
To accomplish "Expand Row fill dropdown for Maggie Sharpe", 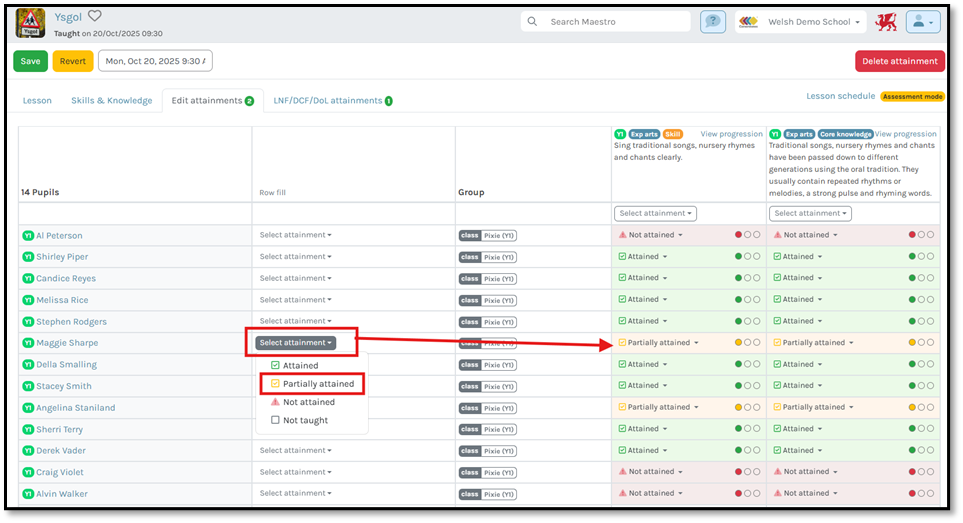I will (295, 343).
